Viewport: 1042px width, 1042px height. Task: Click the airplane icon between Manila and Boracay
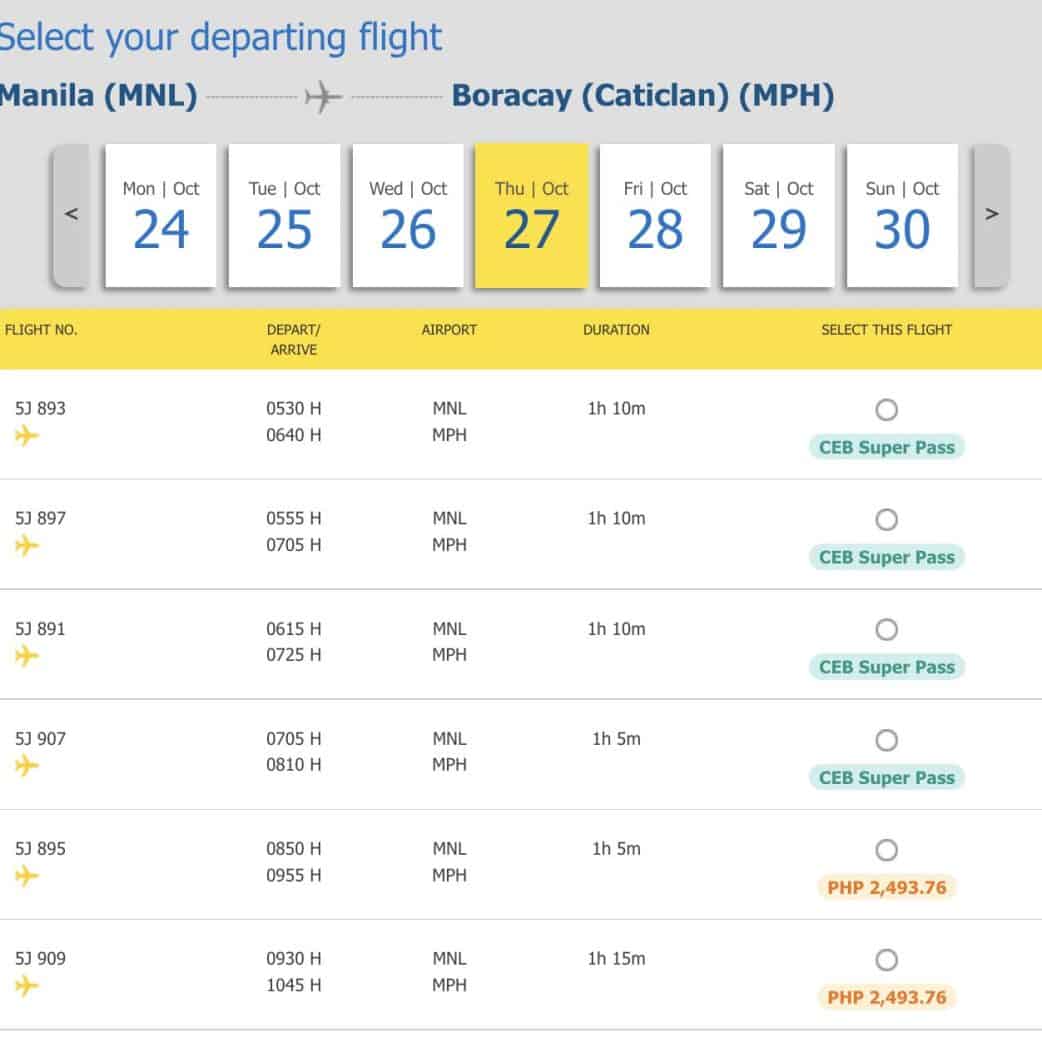[324, 97]
